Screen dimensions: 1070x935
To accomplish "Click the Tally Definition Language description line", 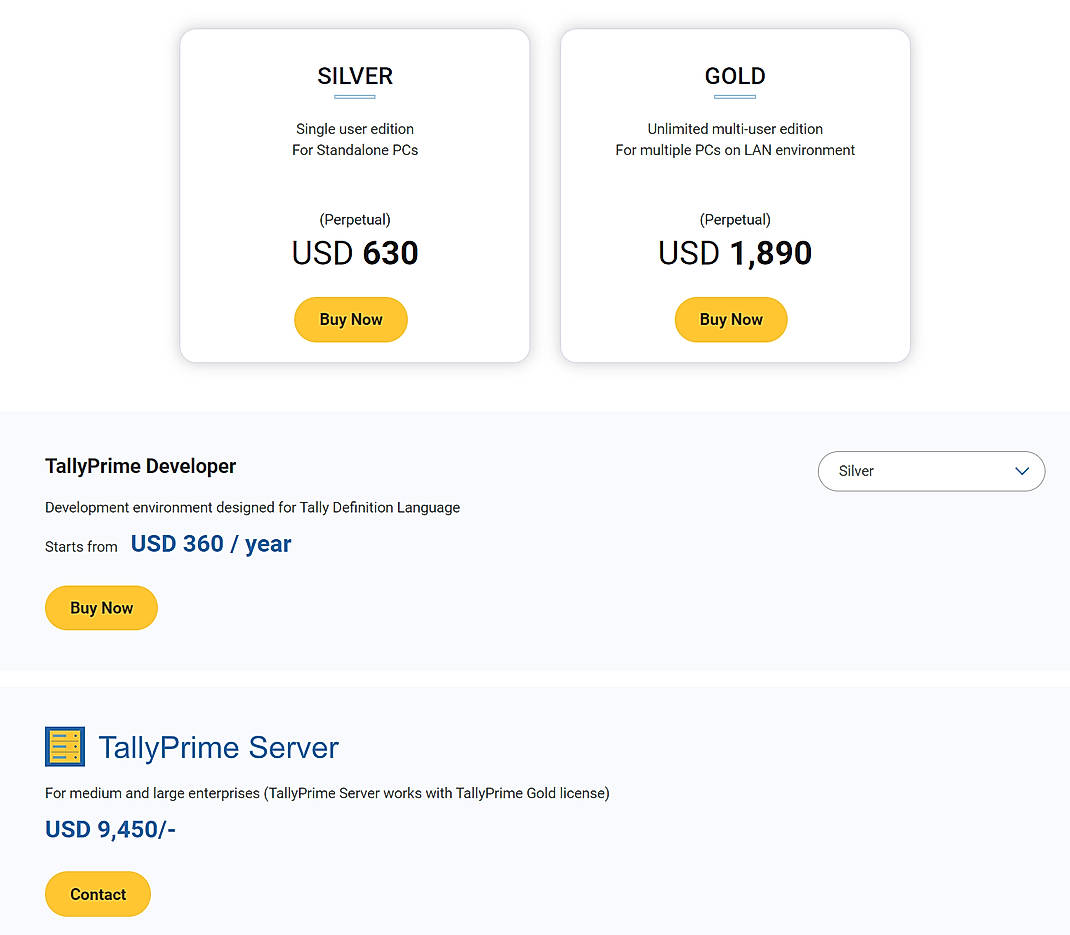I will tap(252, 507).
